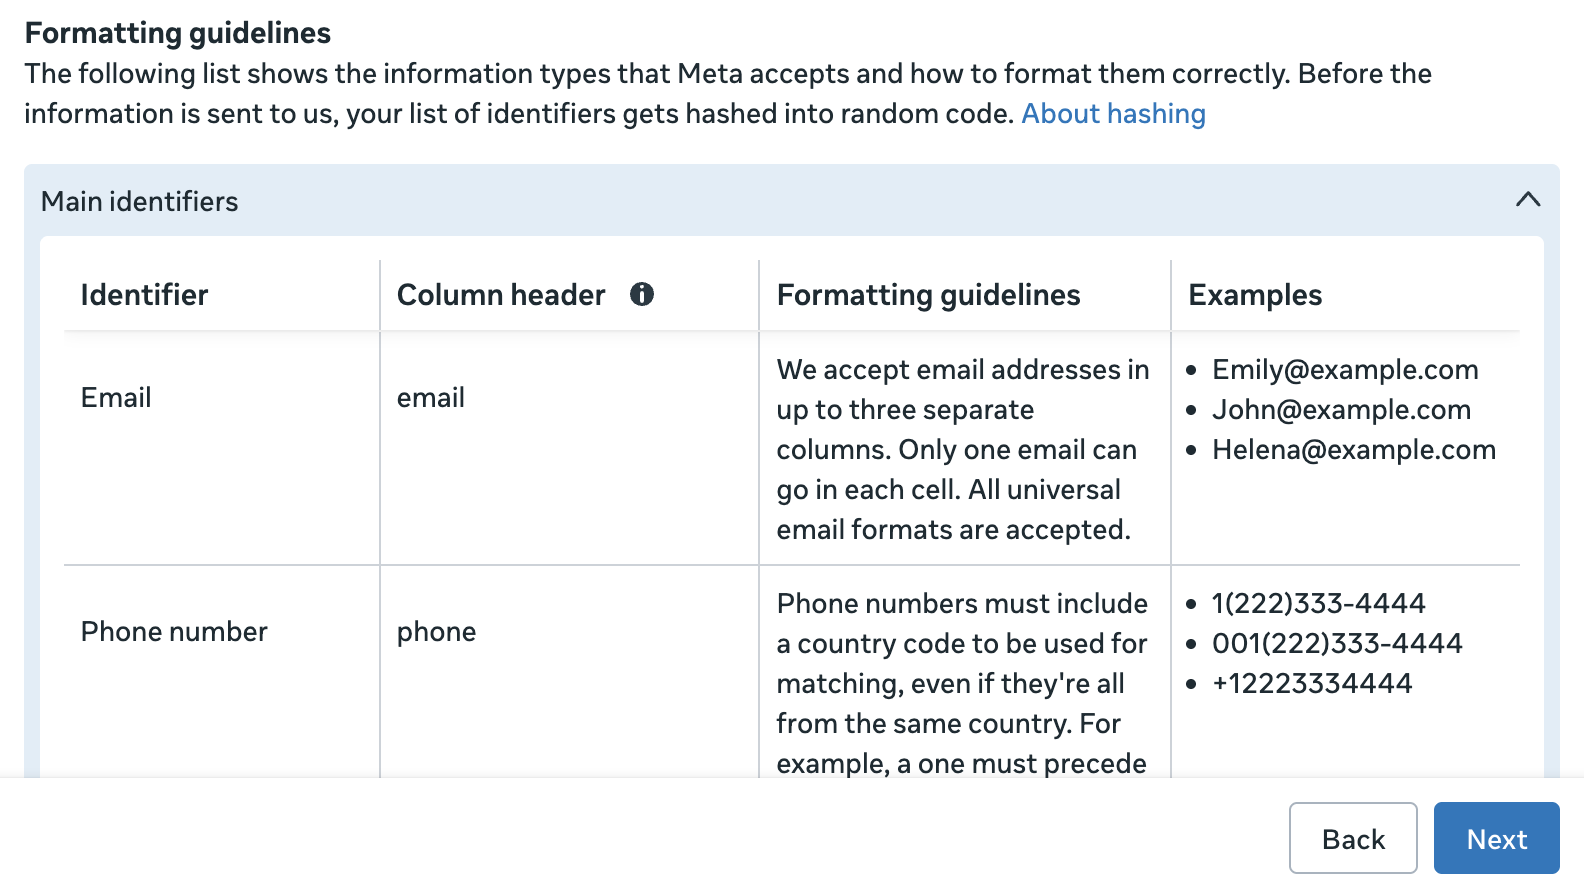Click the Main identifiers header label

point(140,202)
